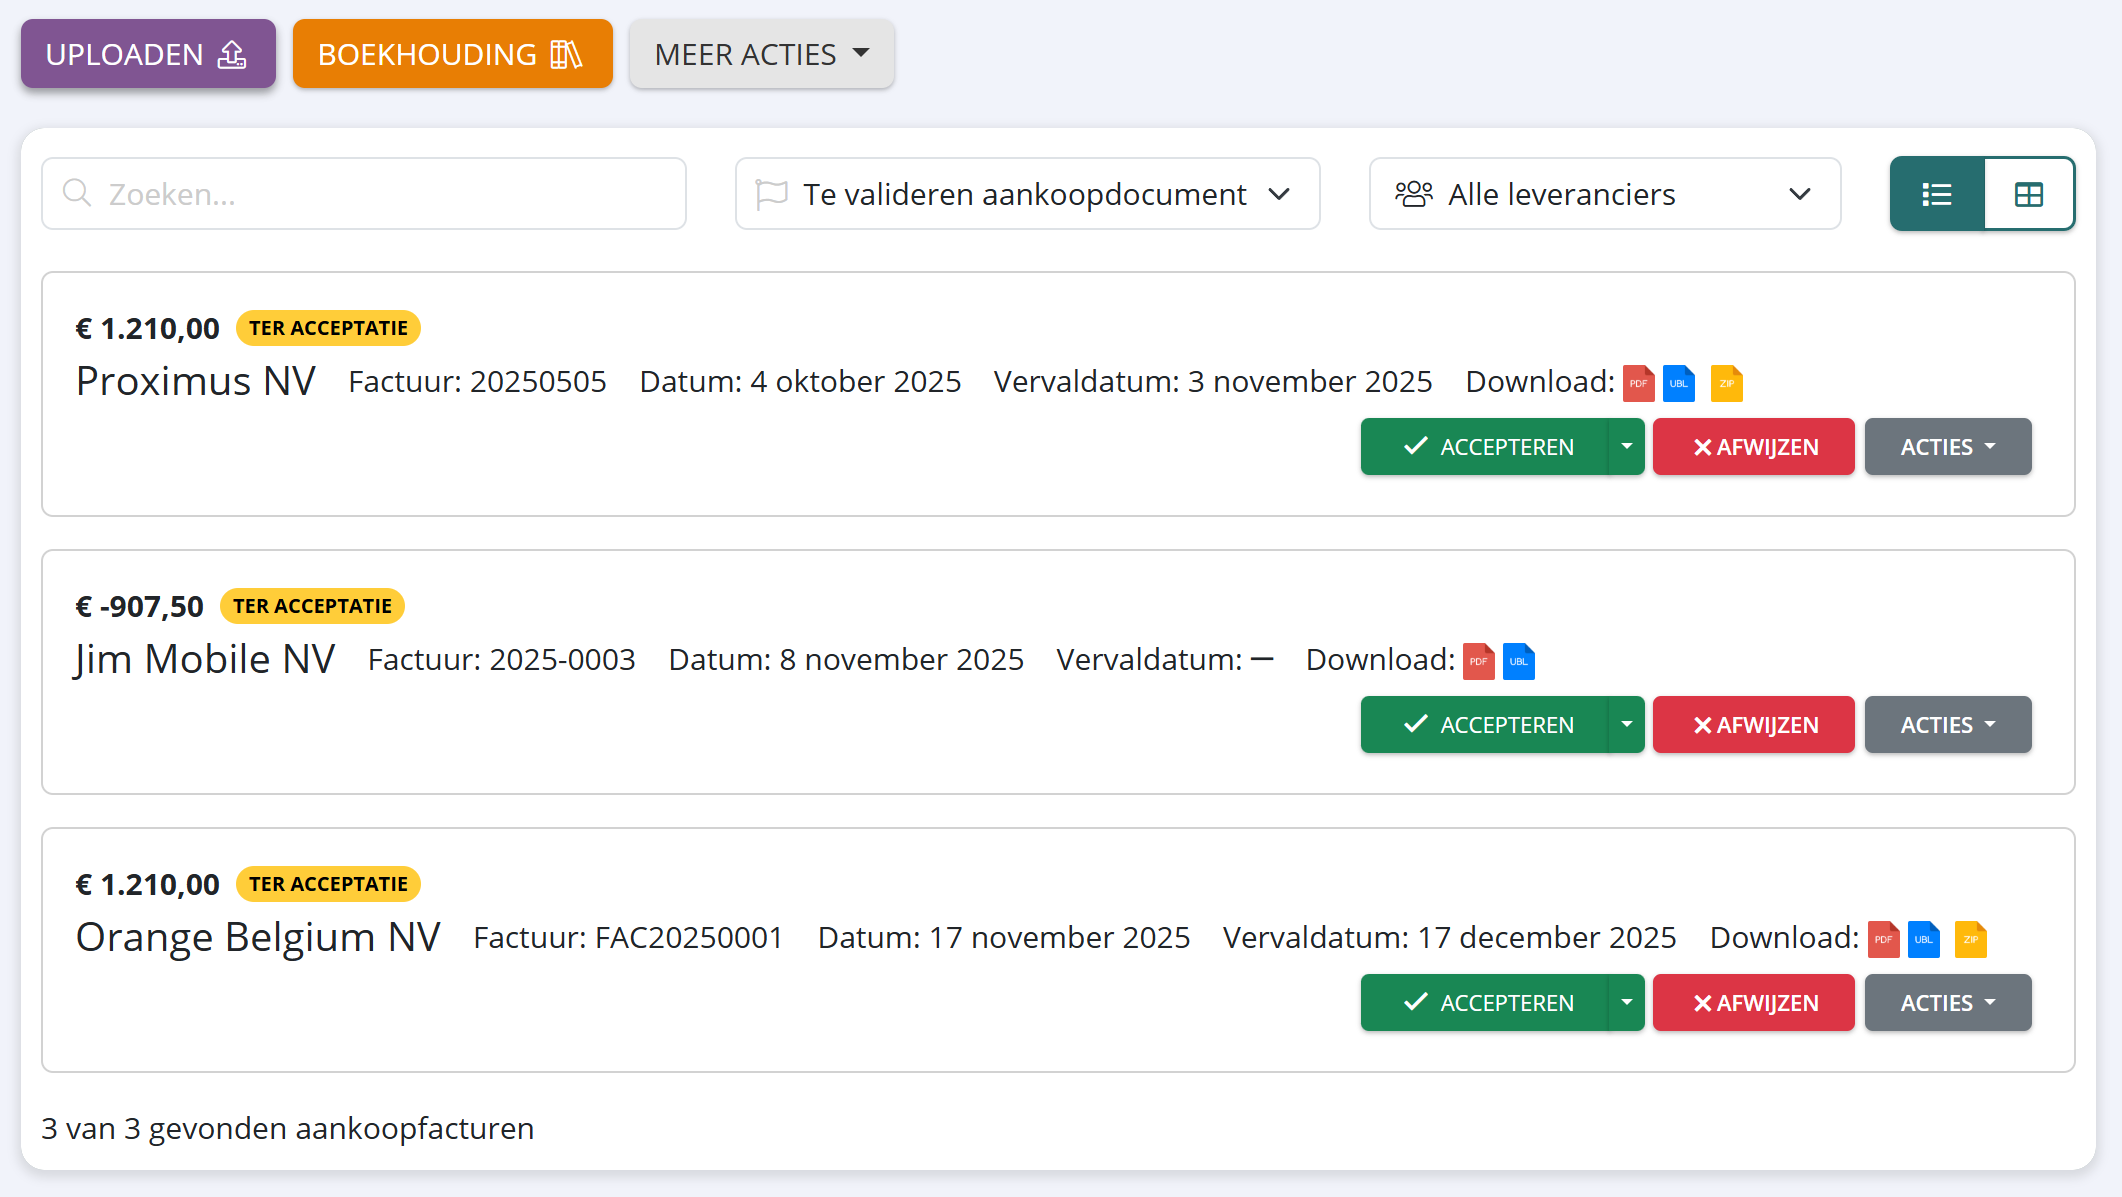2122x1197 pixels.
Task: Open Accepteren arrow dropdown for Proximus NV
Action: tap(1626, 447)
